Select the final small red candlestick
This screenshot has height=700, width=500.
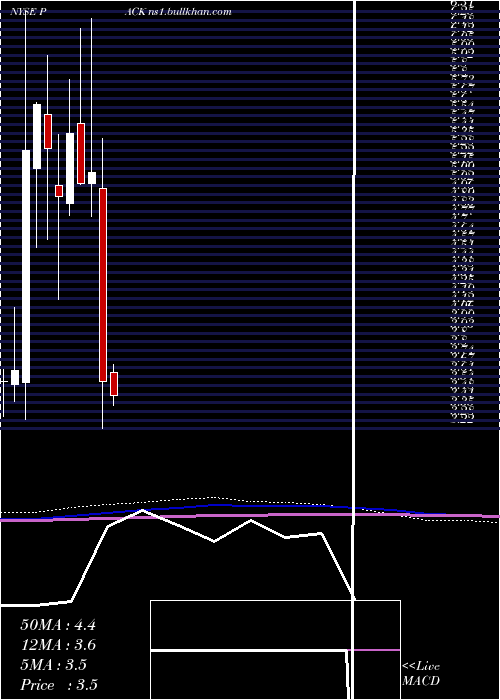tap(114, 384)
